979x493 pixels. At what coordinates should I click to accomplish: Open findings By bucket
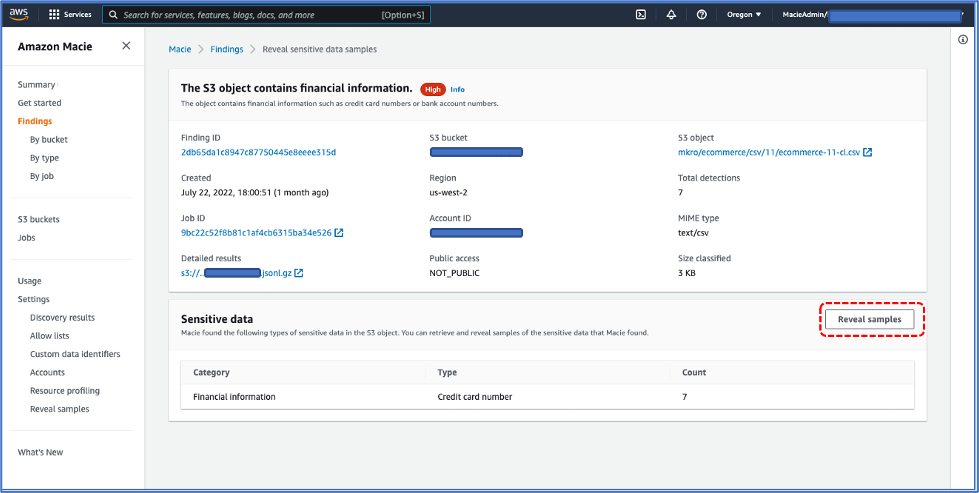[x=49, y=140]
